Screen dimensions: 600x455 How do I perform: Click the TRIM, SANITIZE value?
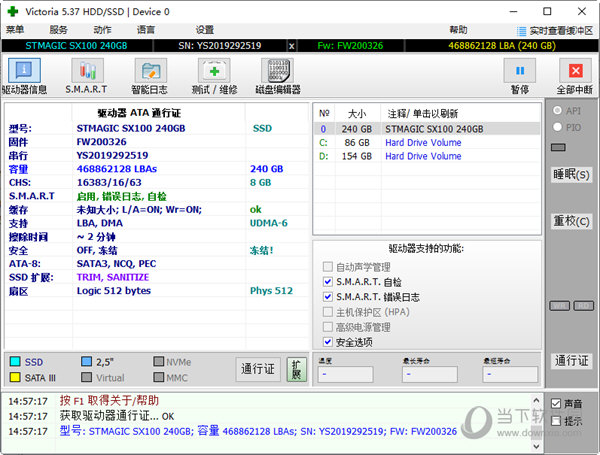click(112, 277)
